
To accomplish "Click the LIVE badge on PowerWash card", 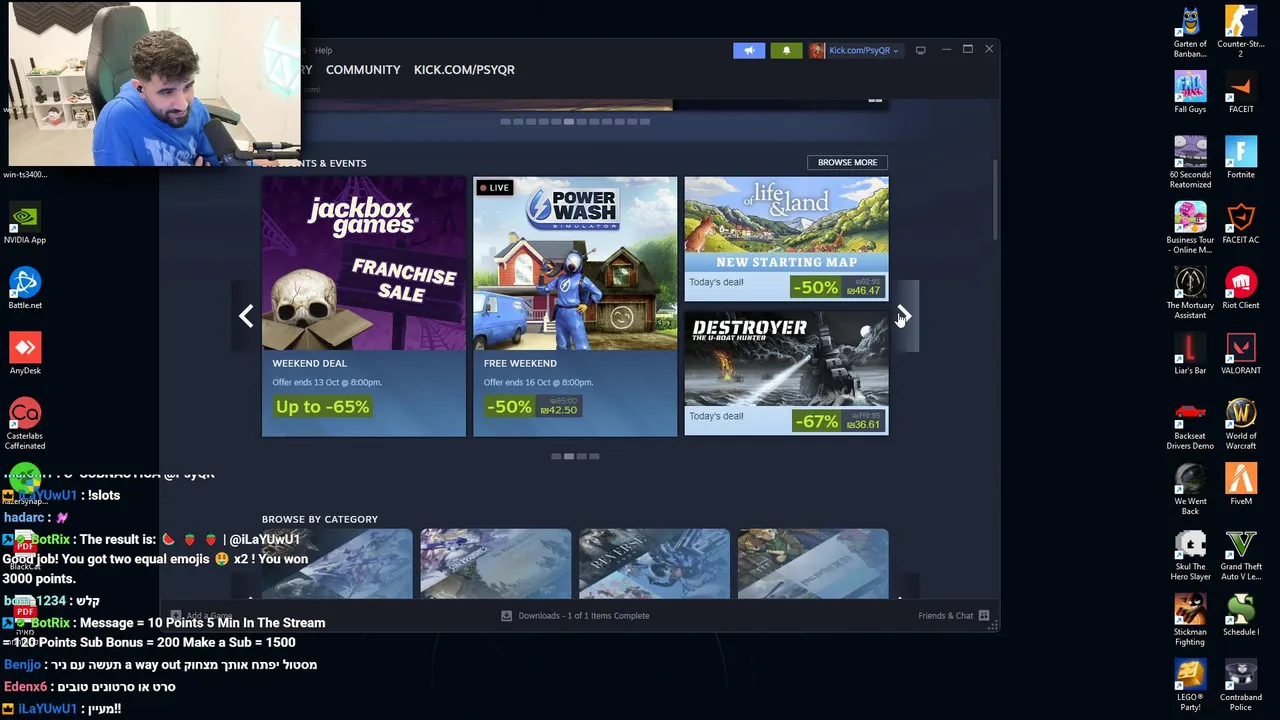I will (494, 188).
